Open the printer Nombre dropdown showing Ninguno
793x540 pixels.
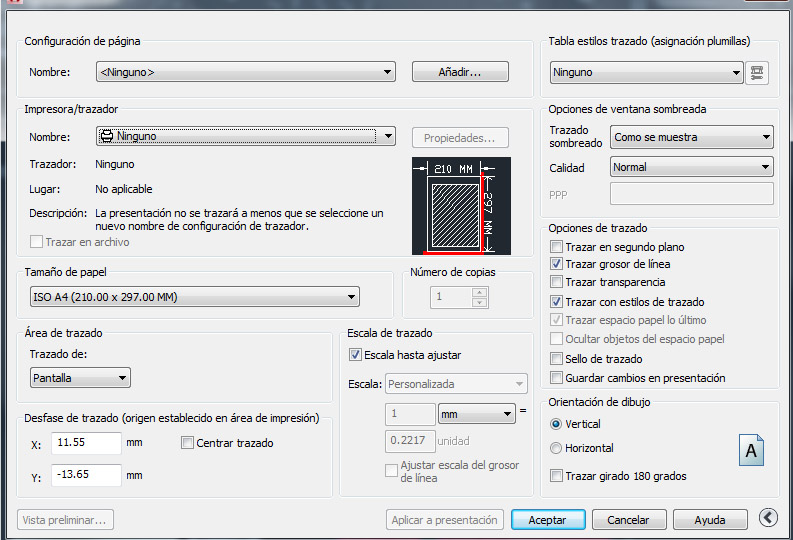click(x=246, y=136)
